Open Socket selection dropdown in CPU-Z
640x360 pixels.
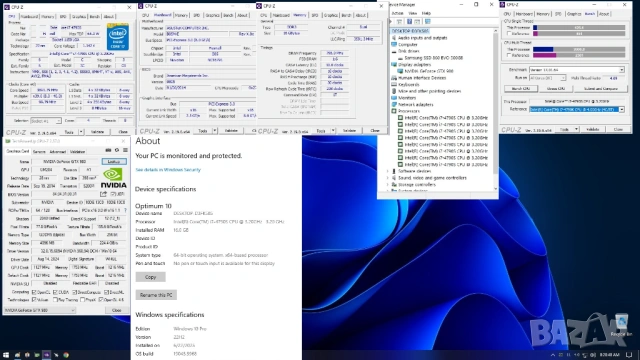pos(46,121)
